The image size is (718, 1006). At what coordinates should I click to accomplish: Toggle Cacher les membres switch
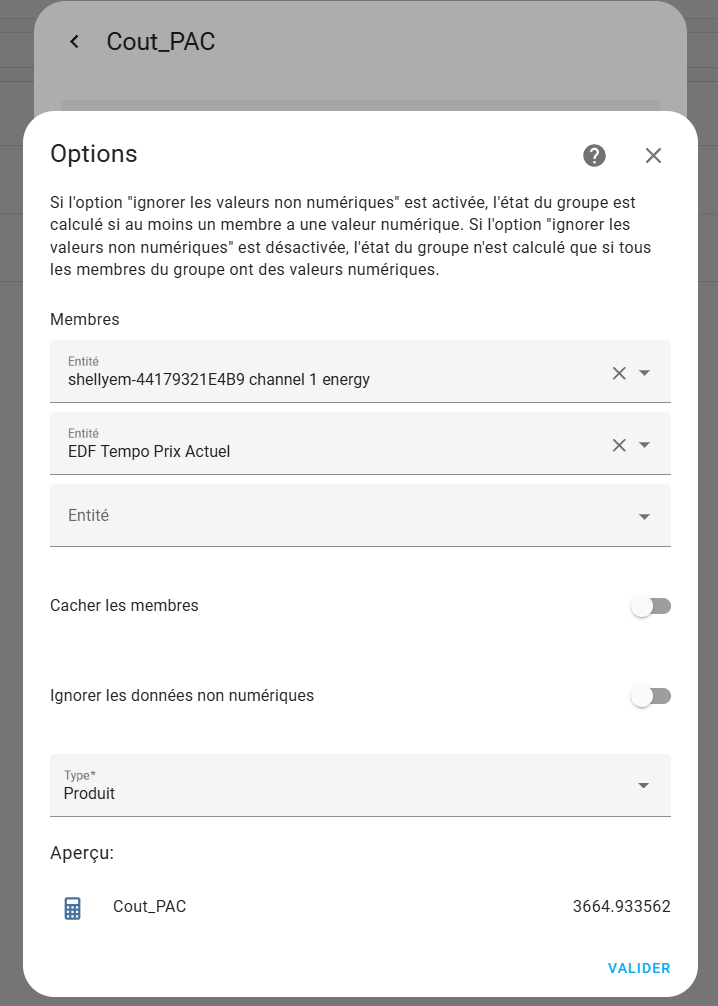tap(651, 606)
